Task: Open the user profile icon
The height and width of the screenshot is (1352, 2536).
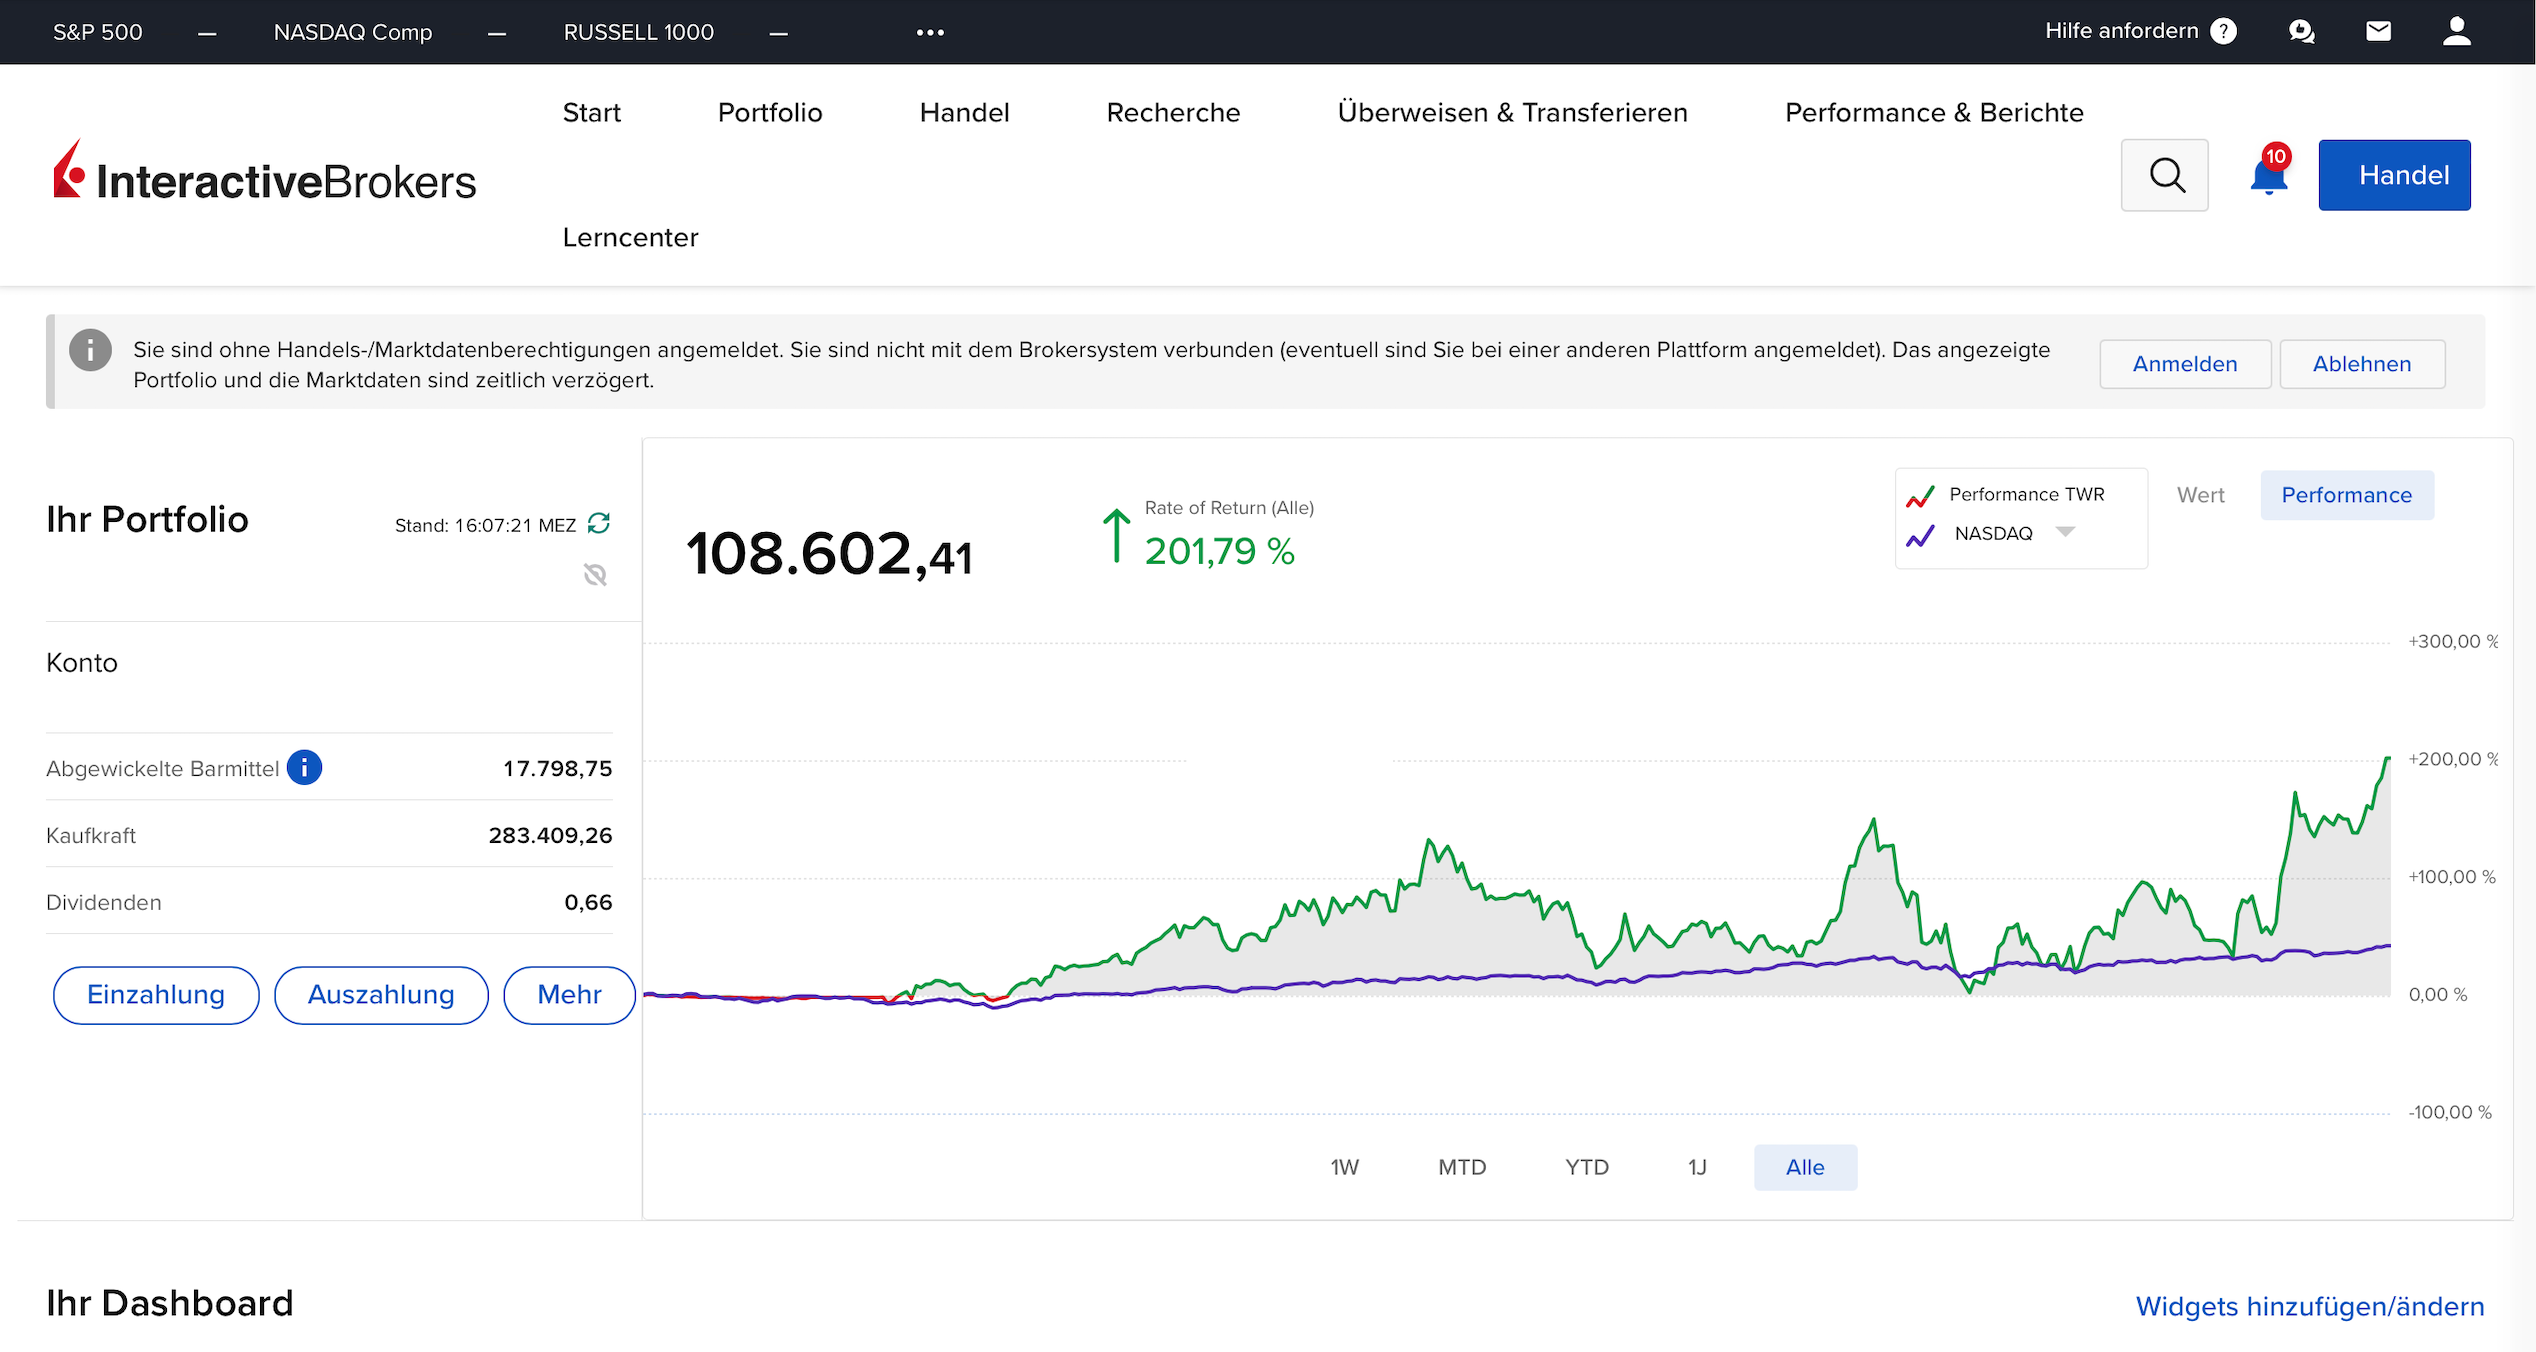Action: (2456, 31)
